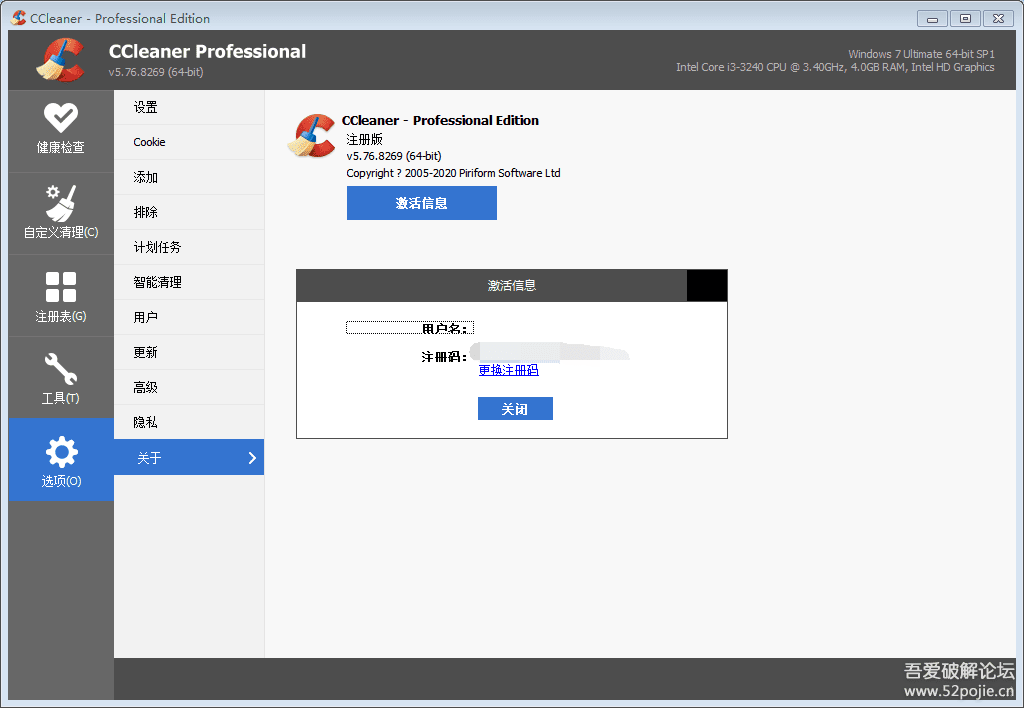Select the 关于 about page

click(189, 457)
